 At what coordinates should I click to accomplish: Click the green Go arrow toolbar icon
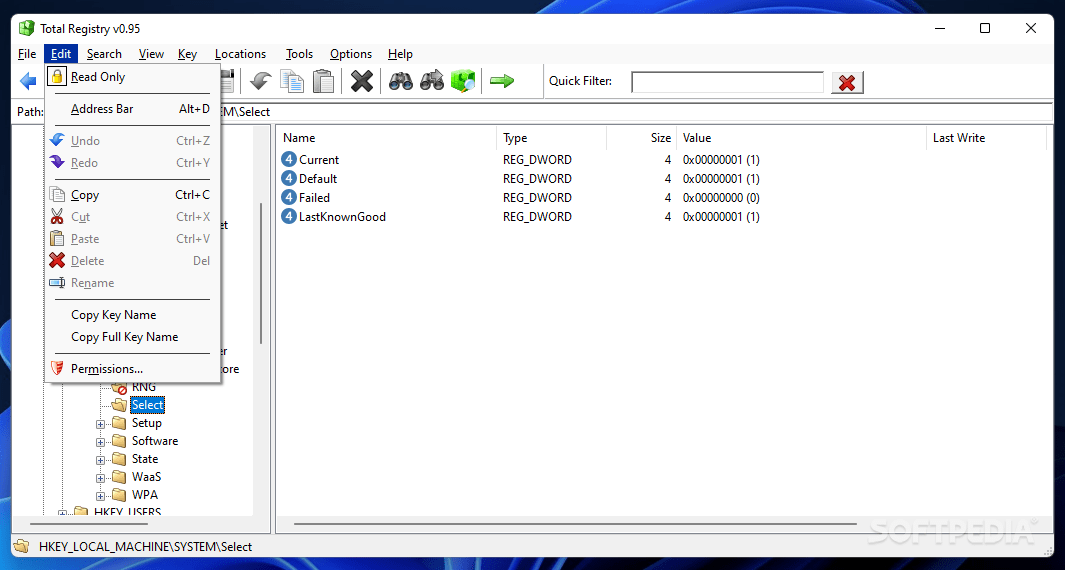[x=502, y=82]
